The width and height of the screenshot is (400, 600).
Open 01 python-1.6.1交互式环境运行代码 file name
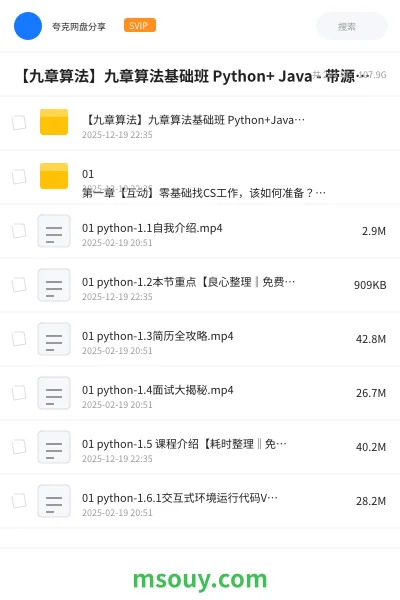(180, 498)
